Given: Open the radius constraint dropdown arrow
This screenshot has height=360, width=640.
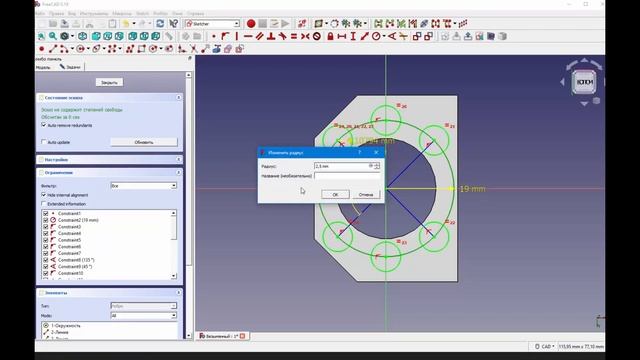Looking at the screenshot, I should pyautogui.click(x=384, y=37).
